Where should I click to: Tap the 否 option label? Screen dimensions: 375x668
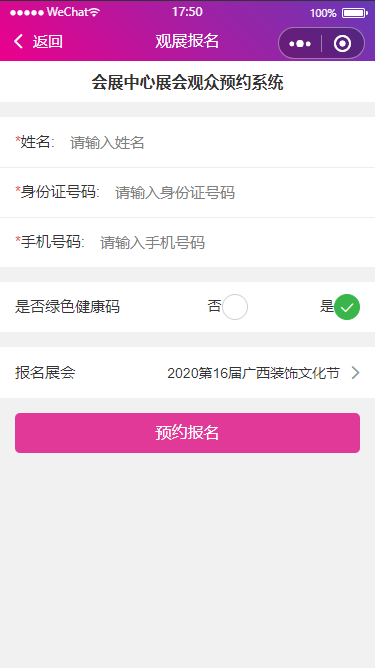click(x=214, y=306)
